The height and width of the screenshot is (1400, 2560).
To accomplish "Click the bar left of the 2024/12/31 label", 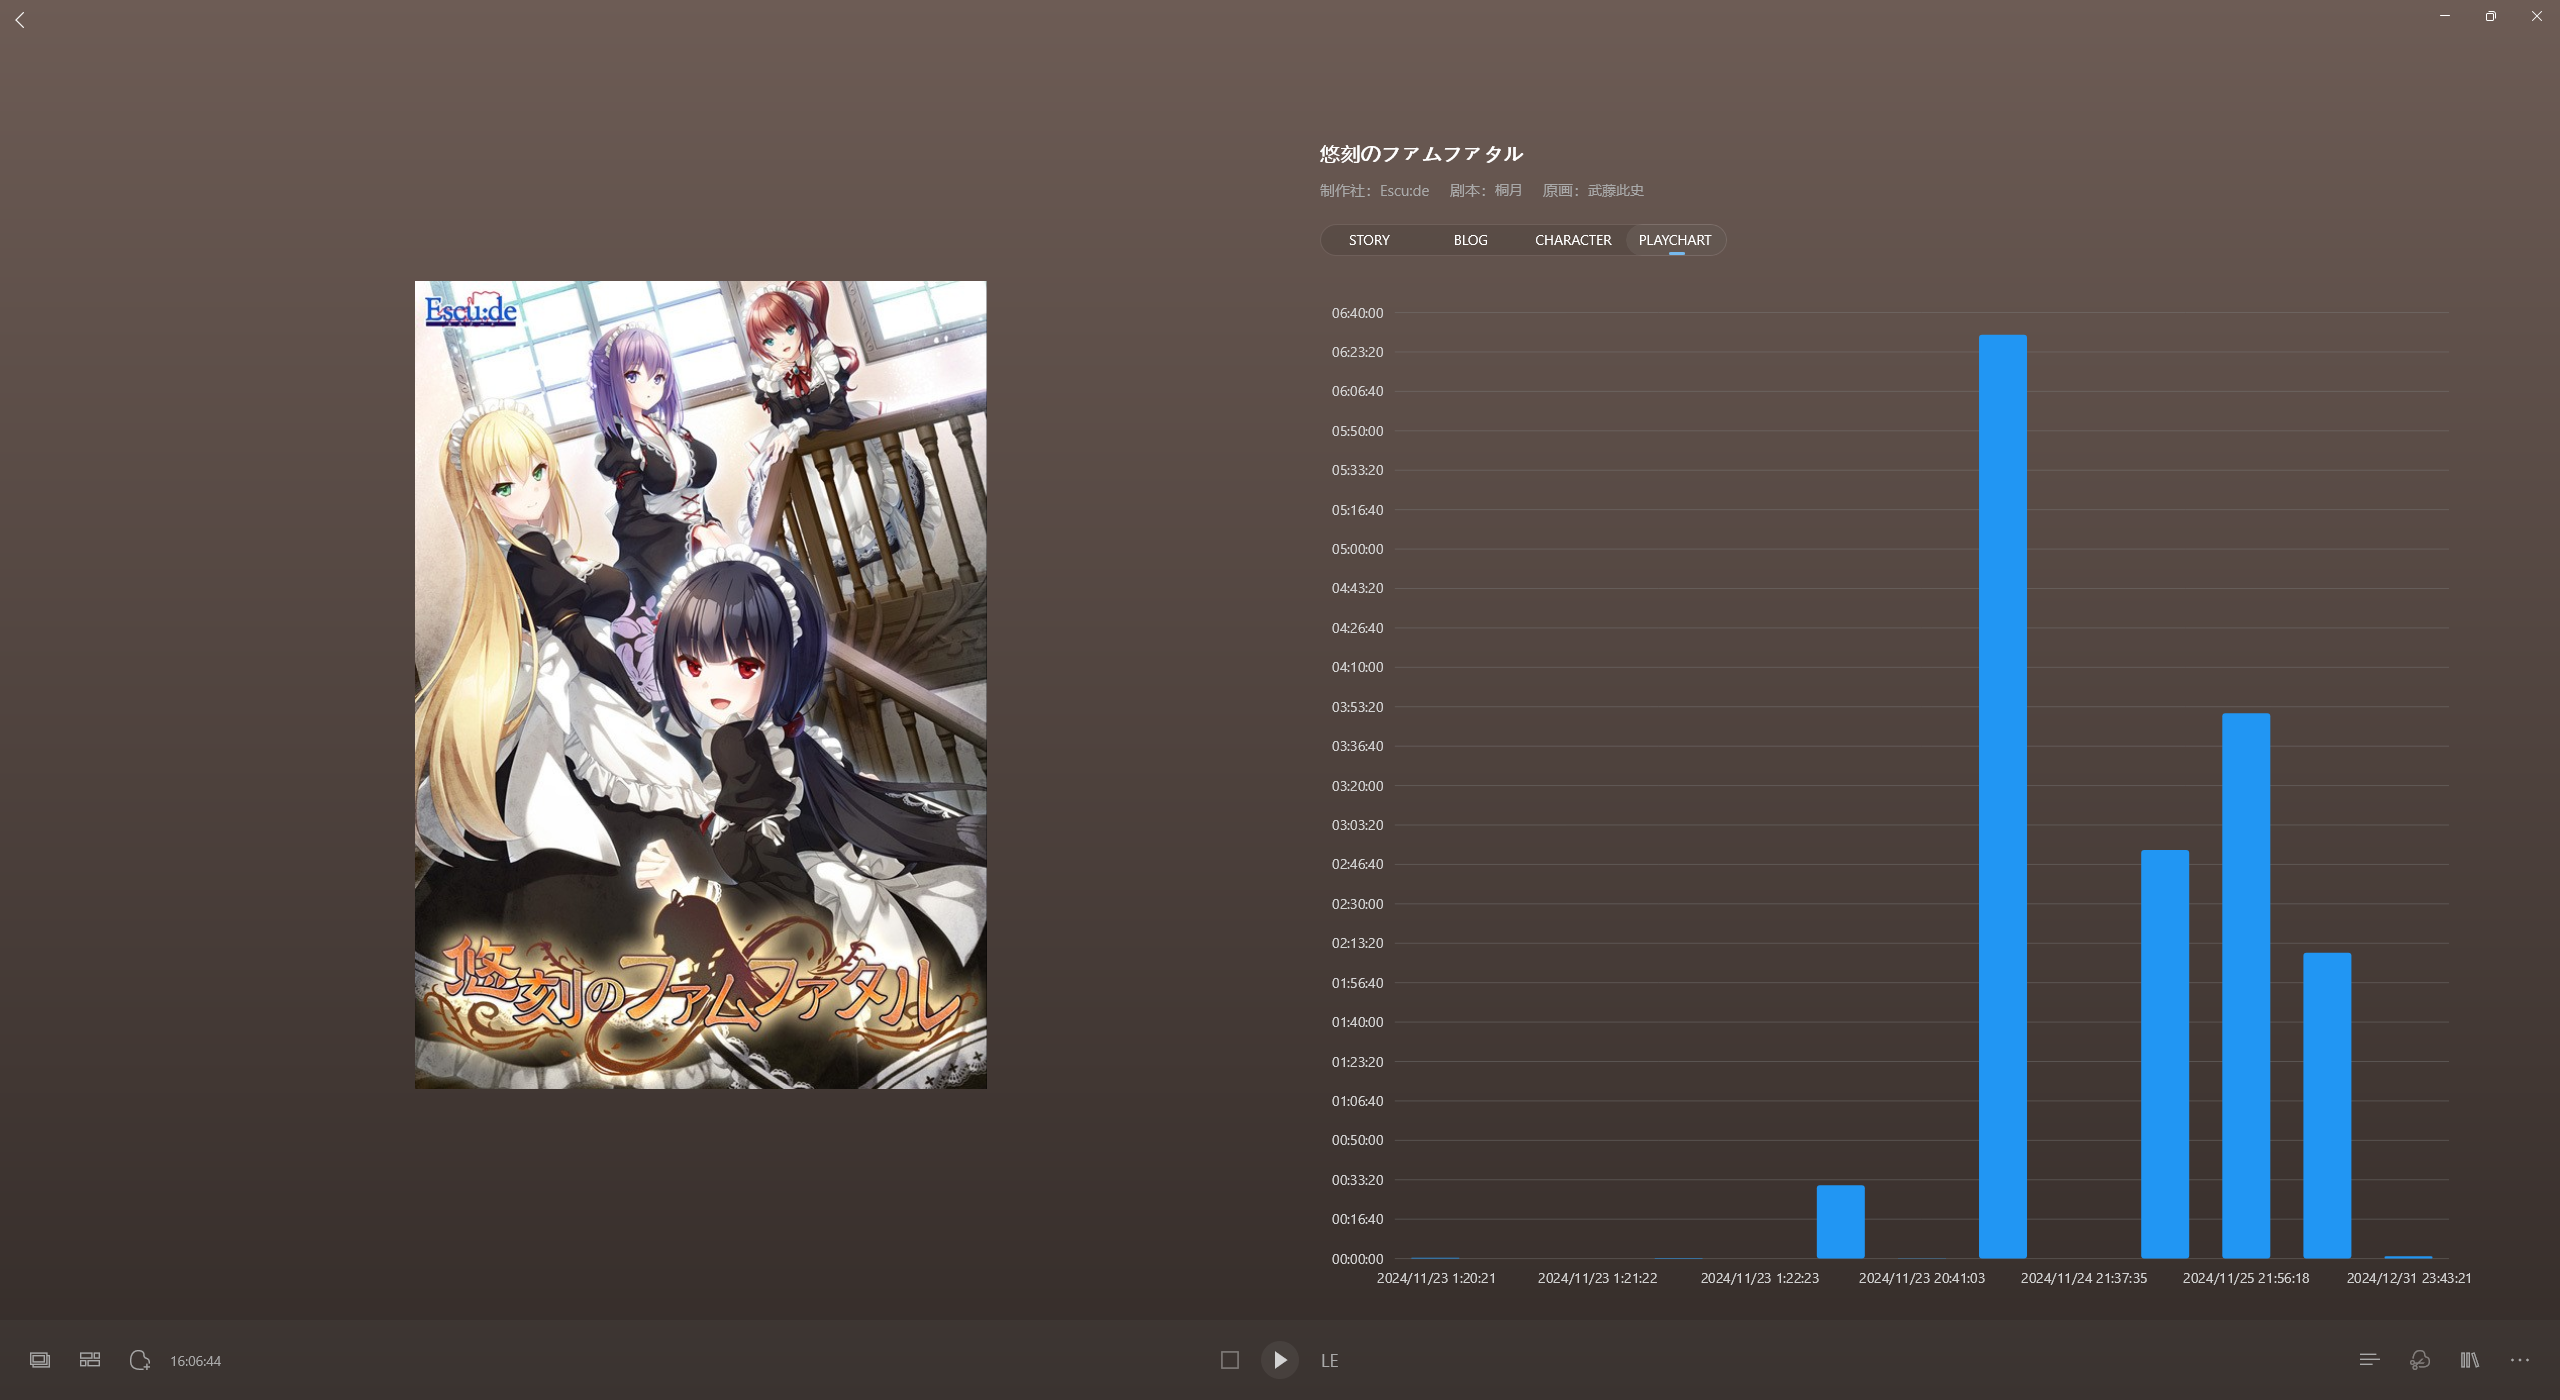I will point(2327,1105).
